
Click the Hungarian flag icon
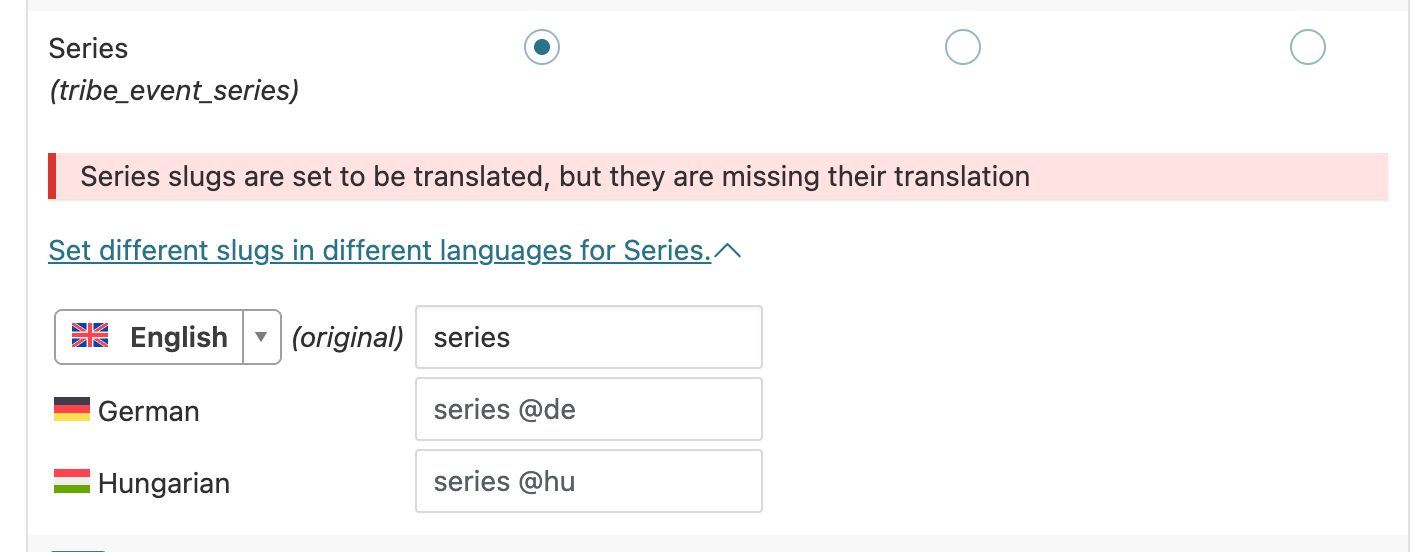72,481
